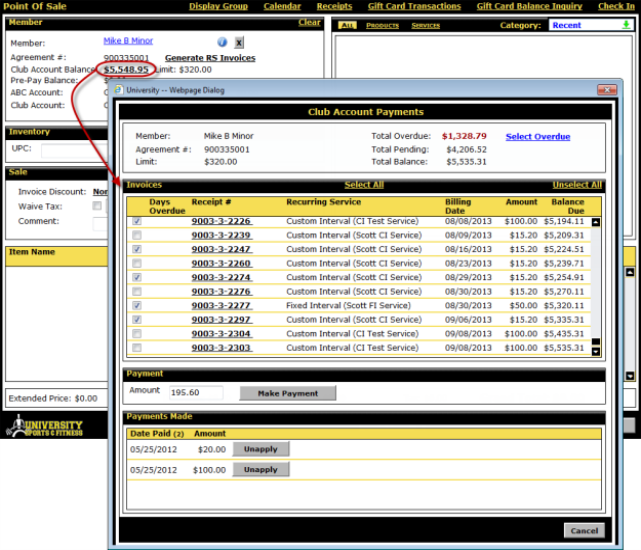This screenshot has height=550, width=641.
Task: Click the blue member info icon
Action: click(x=222, y=43)
